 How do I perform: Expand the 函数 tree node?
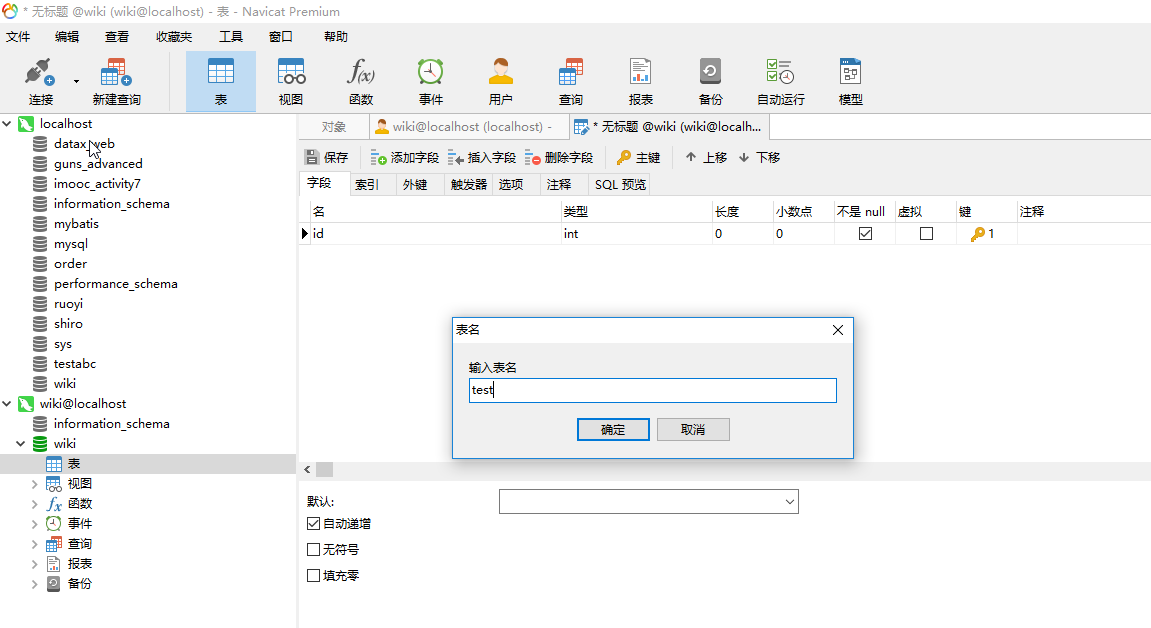click(35, 504)
